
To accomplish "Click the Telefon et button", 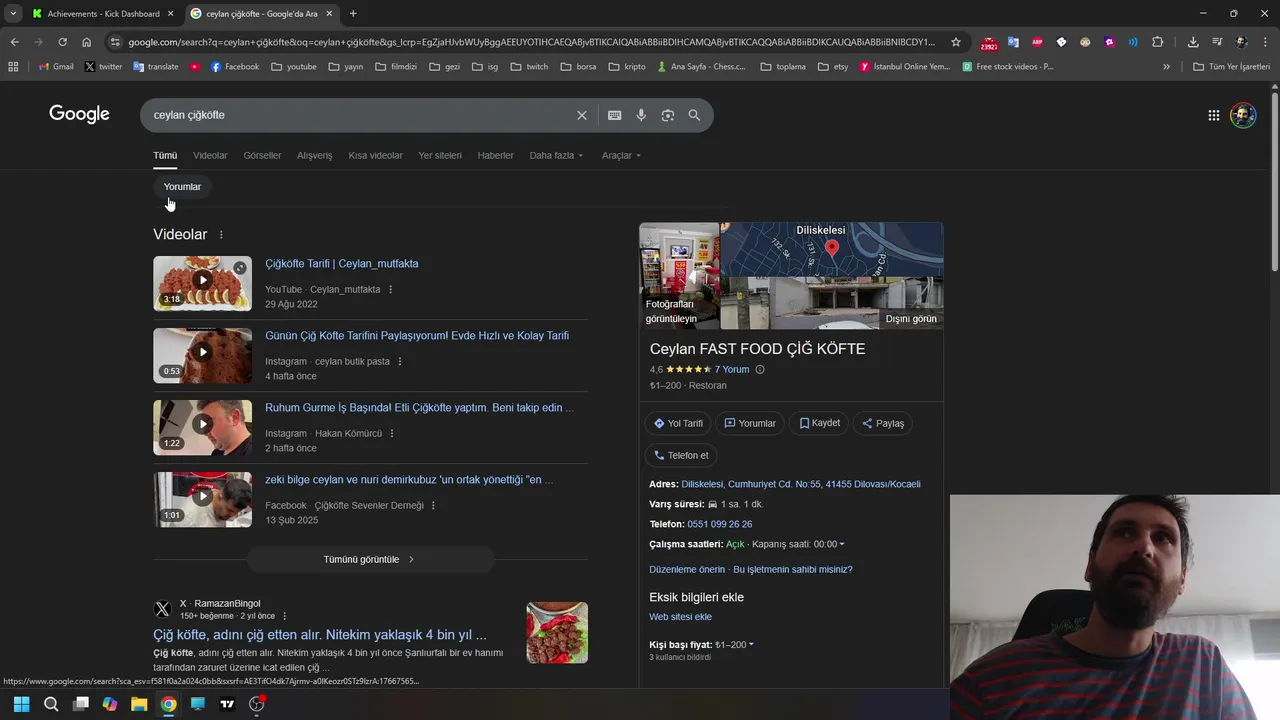I will pyautogui.click(x=681, y=456).
